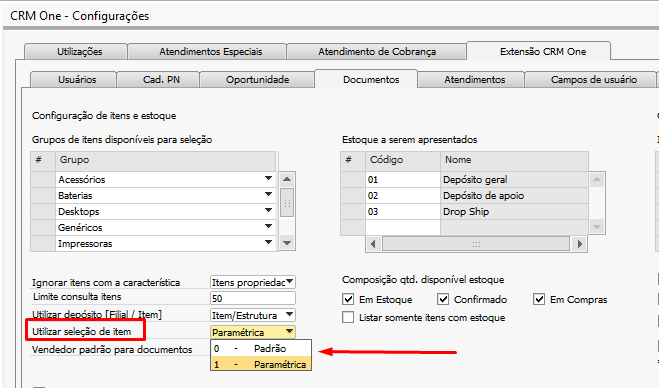This screenshot has height=388, width=659.
Task: Select the Drop Ship name cell
Action: point(514,211)
